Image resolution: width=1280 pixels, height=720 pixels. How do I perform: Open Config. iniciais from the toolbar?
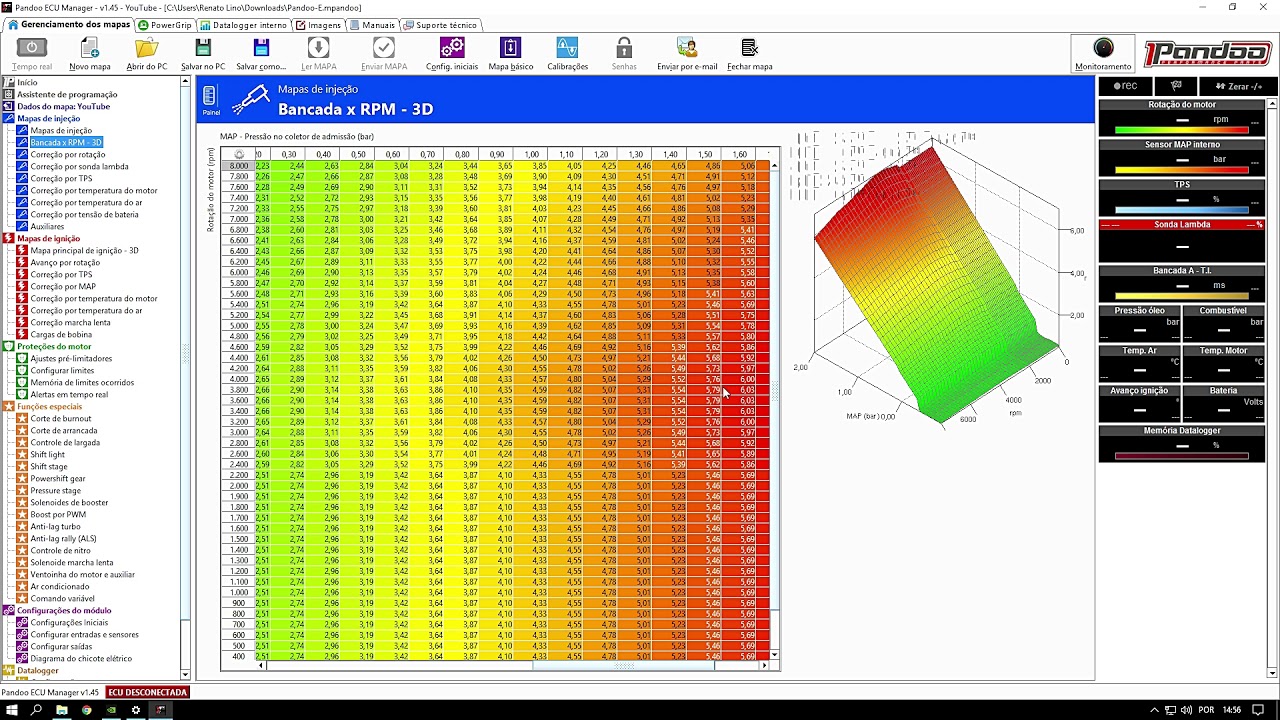(452, 54)
